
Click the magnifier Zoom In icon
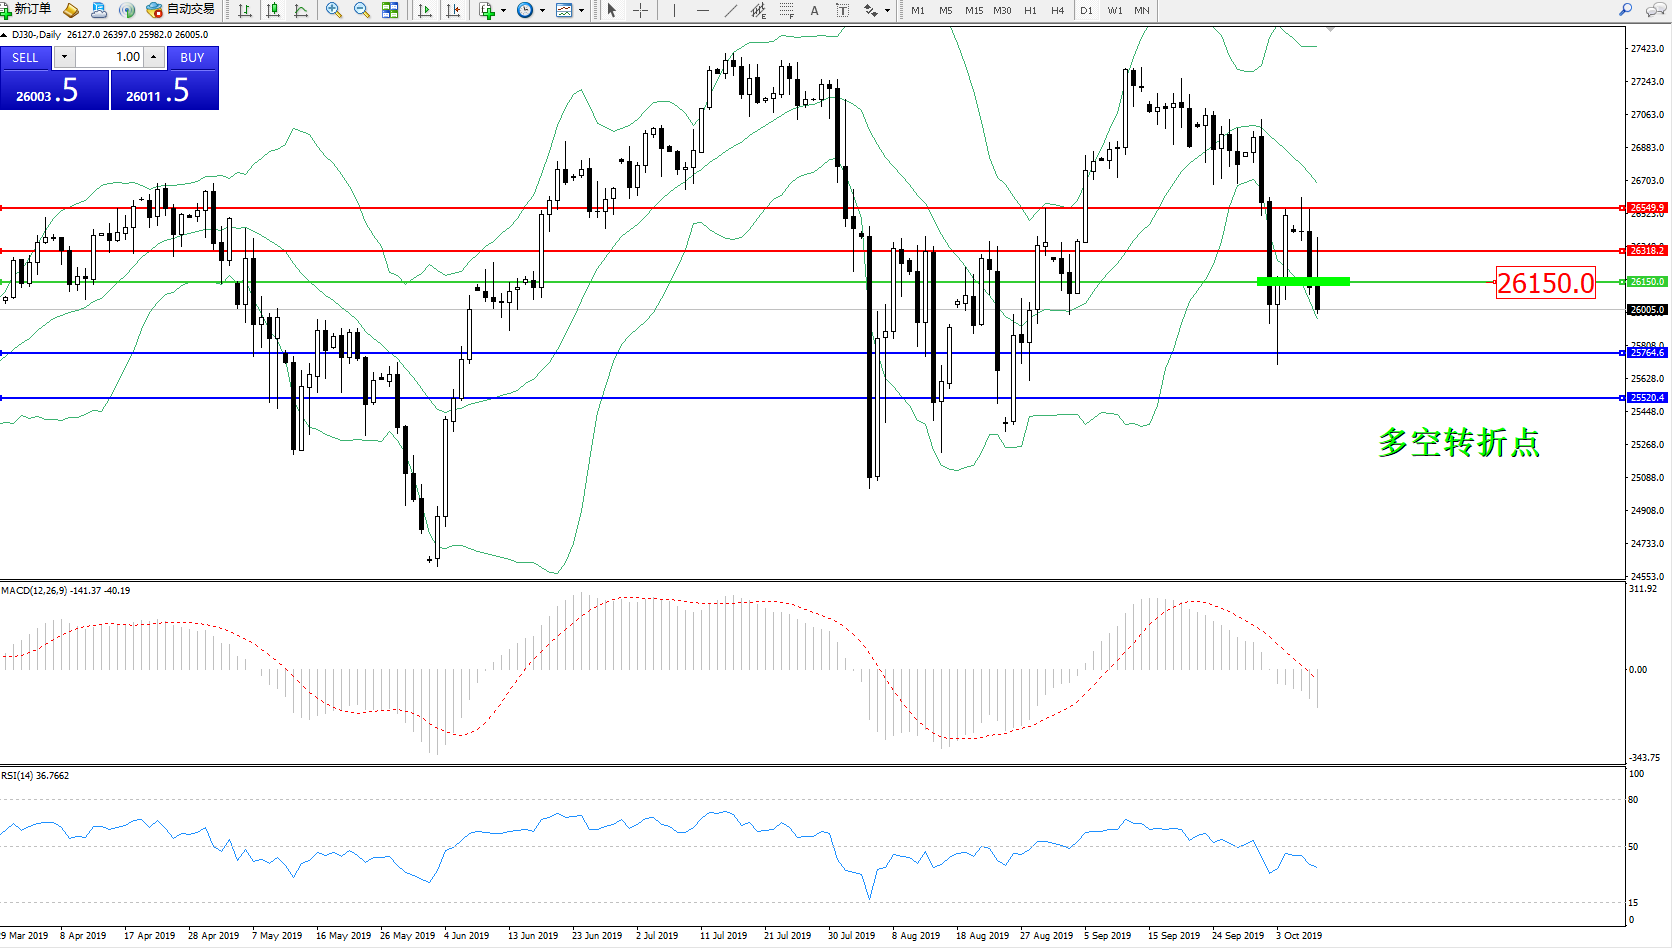(334, 10)
